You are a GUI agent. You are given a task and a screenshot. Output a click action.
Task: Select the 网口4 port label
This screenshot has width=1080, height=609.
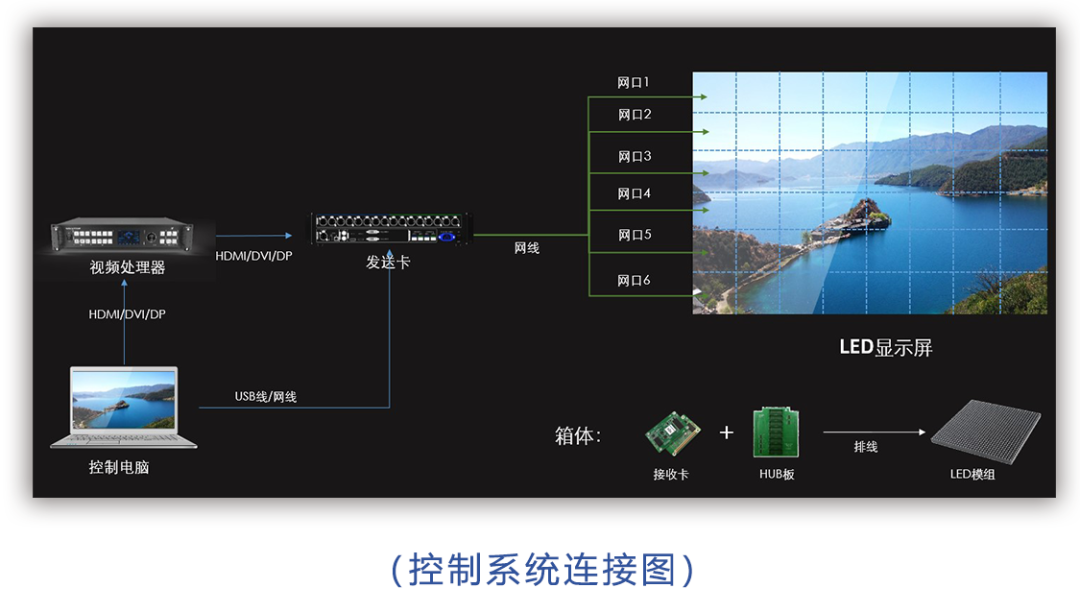click(x=634, y=194)
